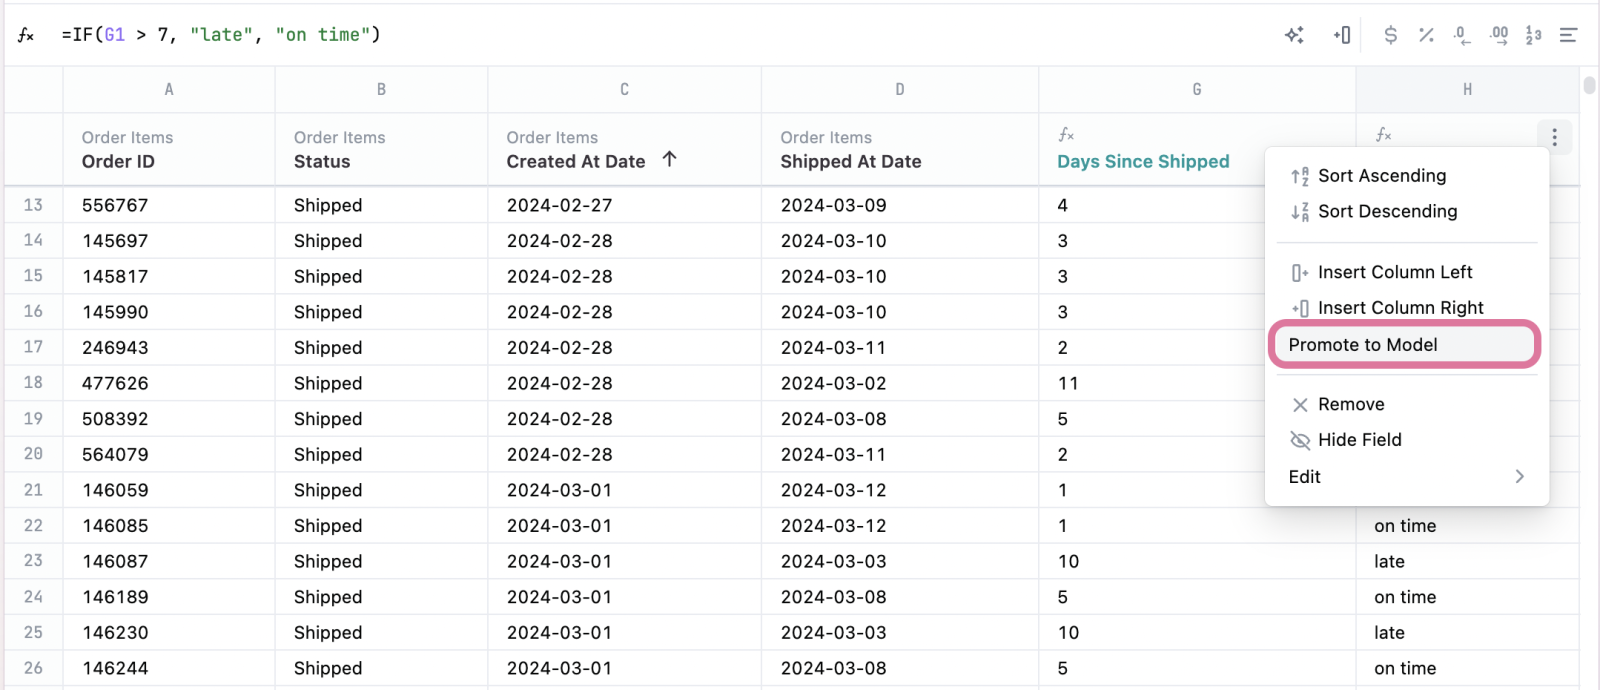Screen dimensions: 1600x690
Task: Apply percent number format
Action: coord(1426,35)
